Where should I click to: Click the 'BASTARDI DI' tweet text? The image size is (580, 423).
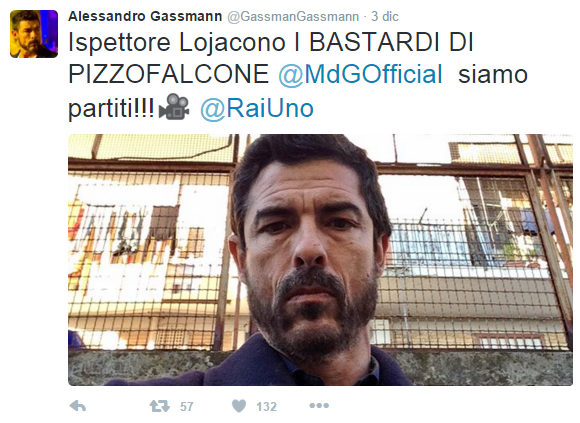coord(391,42)
